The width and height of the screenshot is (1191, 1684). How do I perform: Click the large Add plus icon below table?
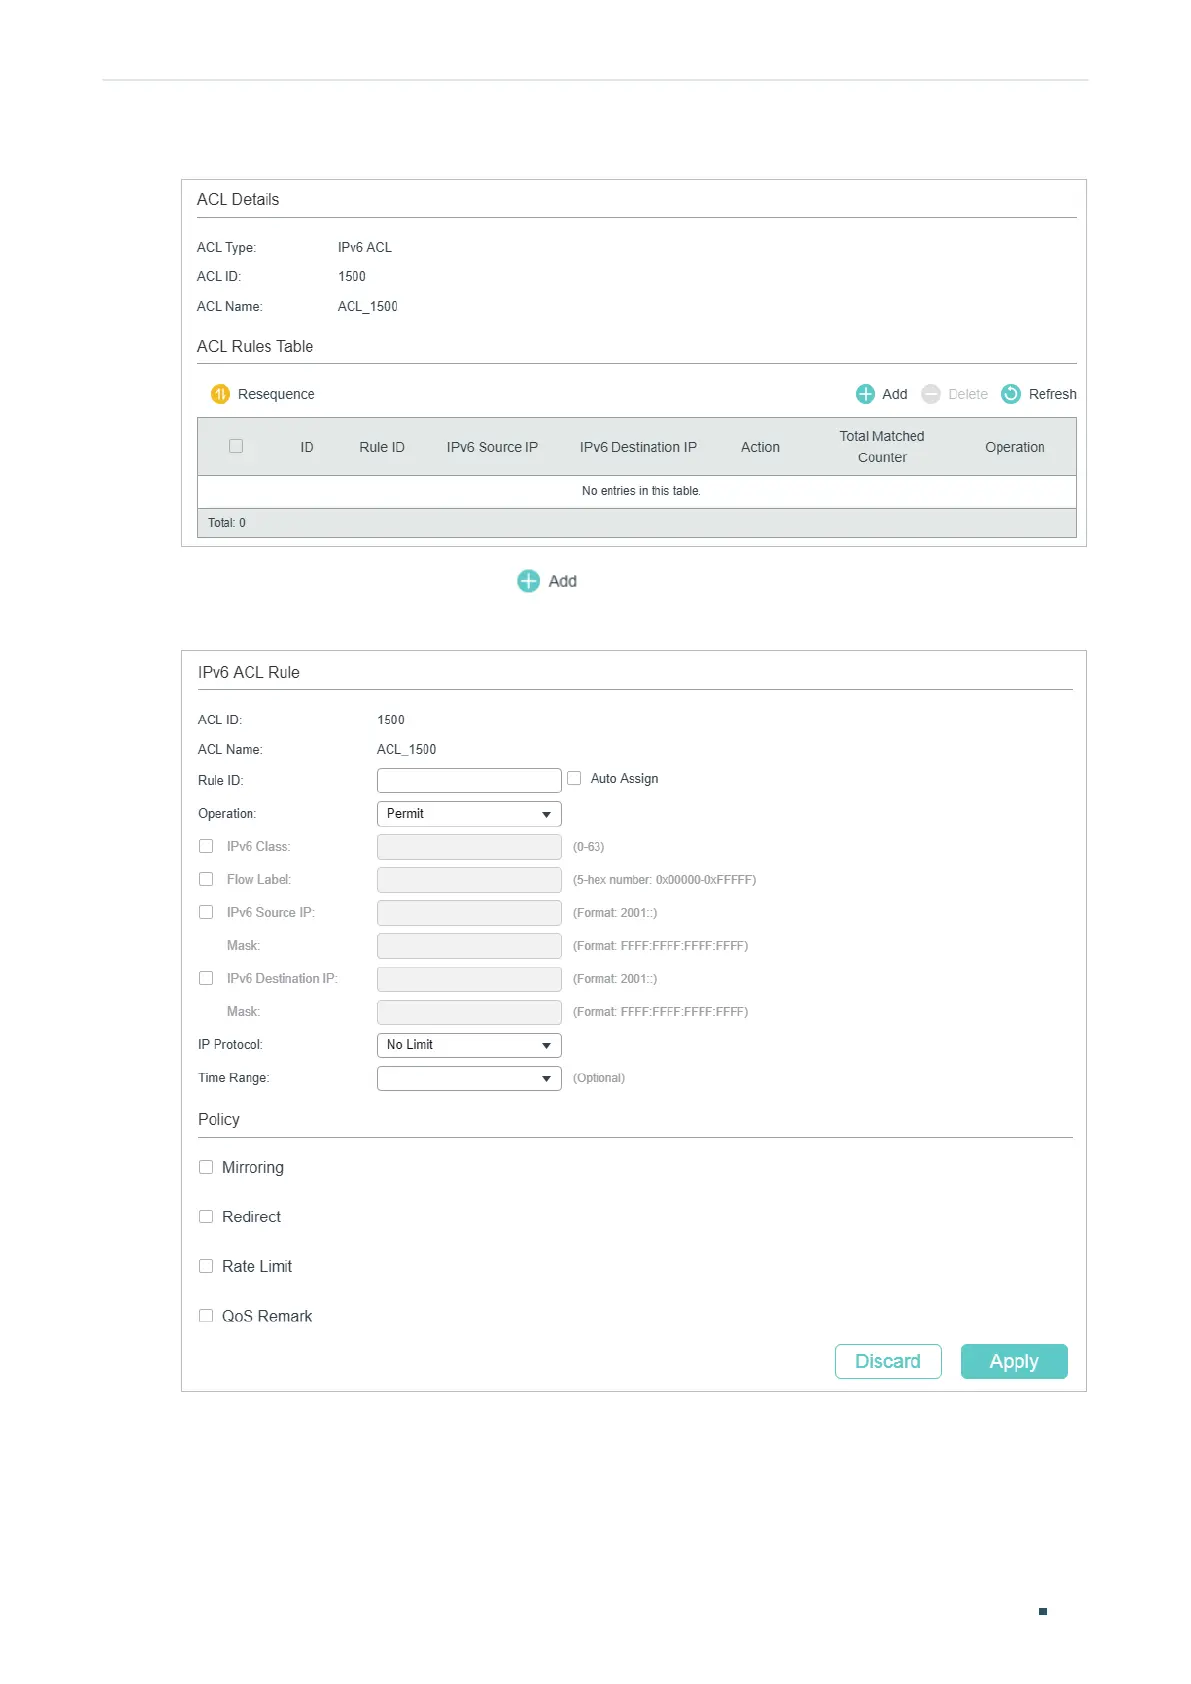[x=528, y=581]
